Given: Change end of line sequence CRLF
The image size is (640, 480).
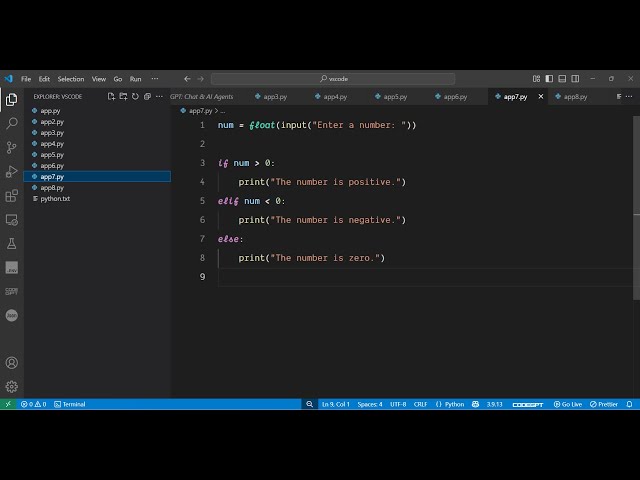Looking at the screenshot, I should [420, 404].
